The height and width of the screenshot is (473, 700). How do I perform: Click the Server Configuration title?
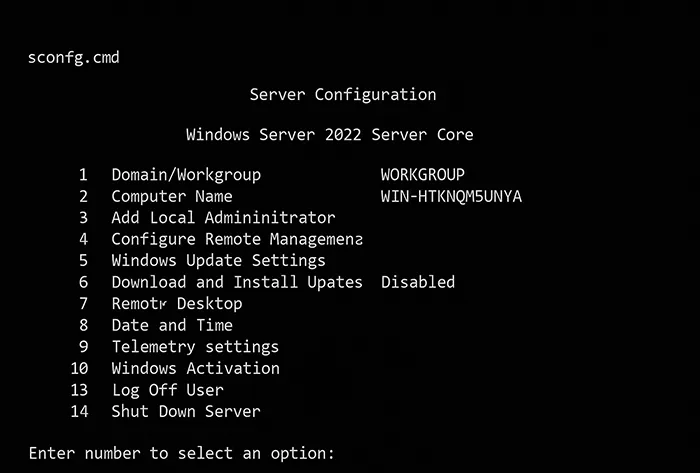point(342,95)
